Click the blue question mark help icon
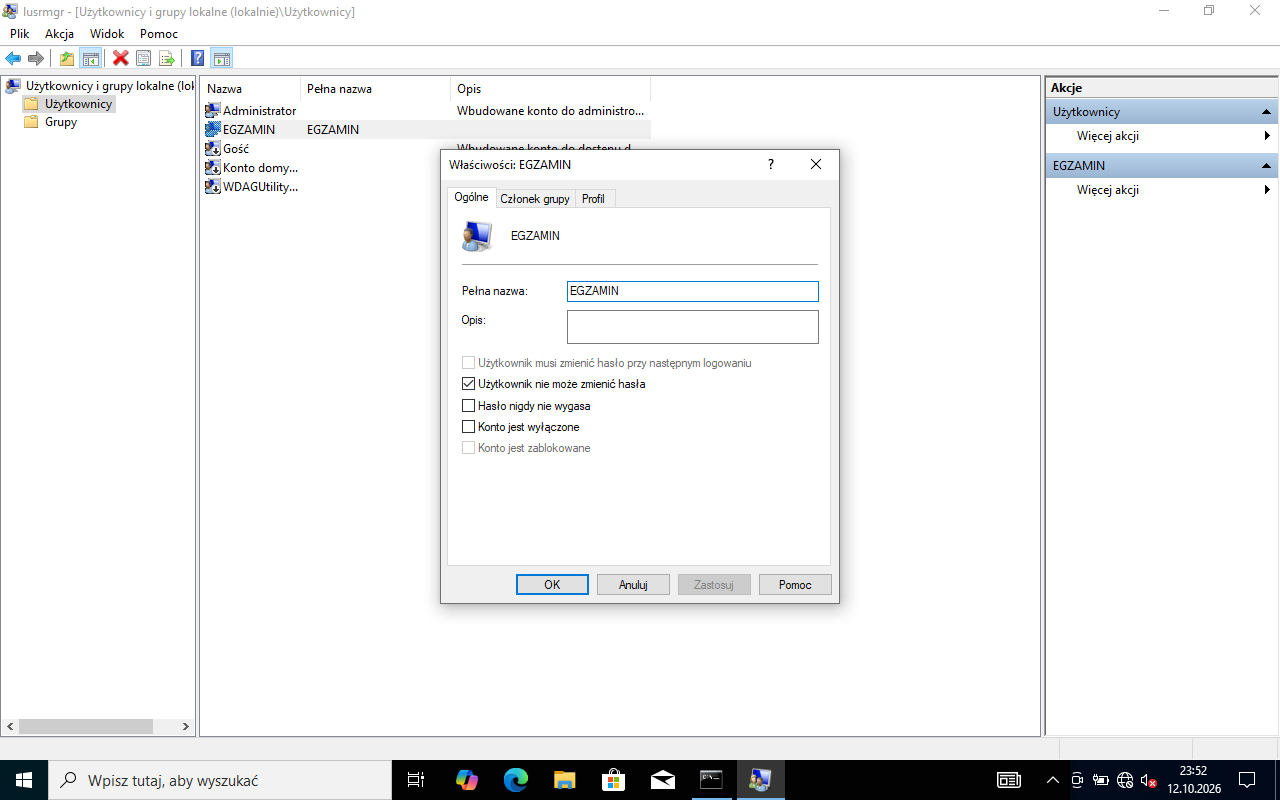1280x800 pixels. (x=198, y=58)
